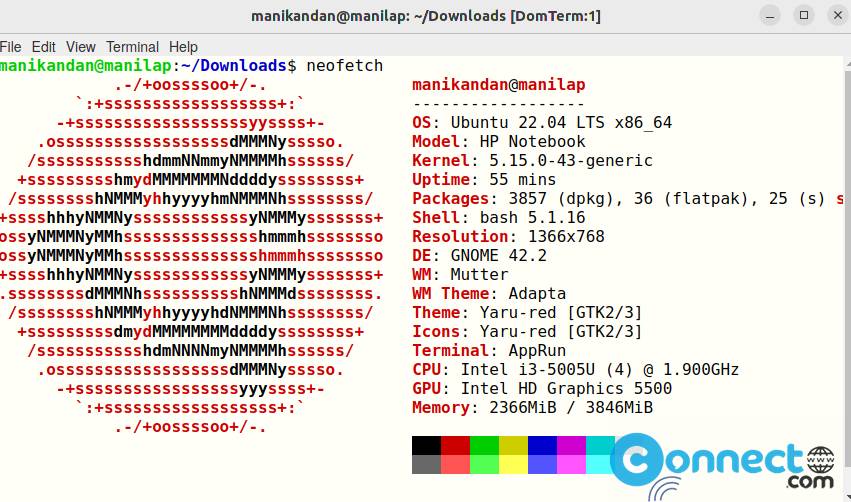Click the dark red color block
This screenshot has width=851, height=502.
[455, 446]
